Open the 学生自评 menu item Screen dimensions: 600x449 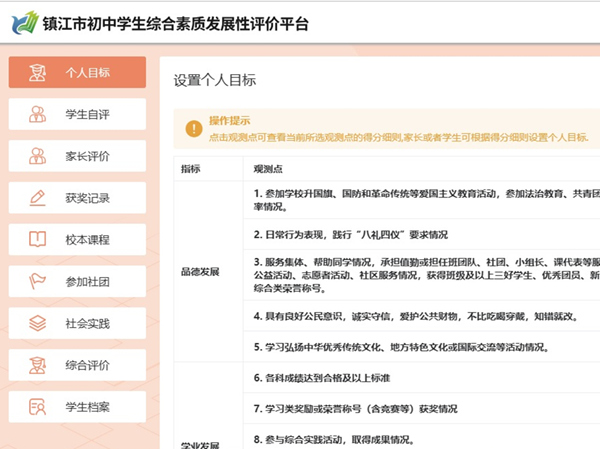tap(87, 114)
